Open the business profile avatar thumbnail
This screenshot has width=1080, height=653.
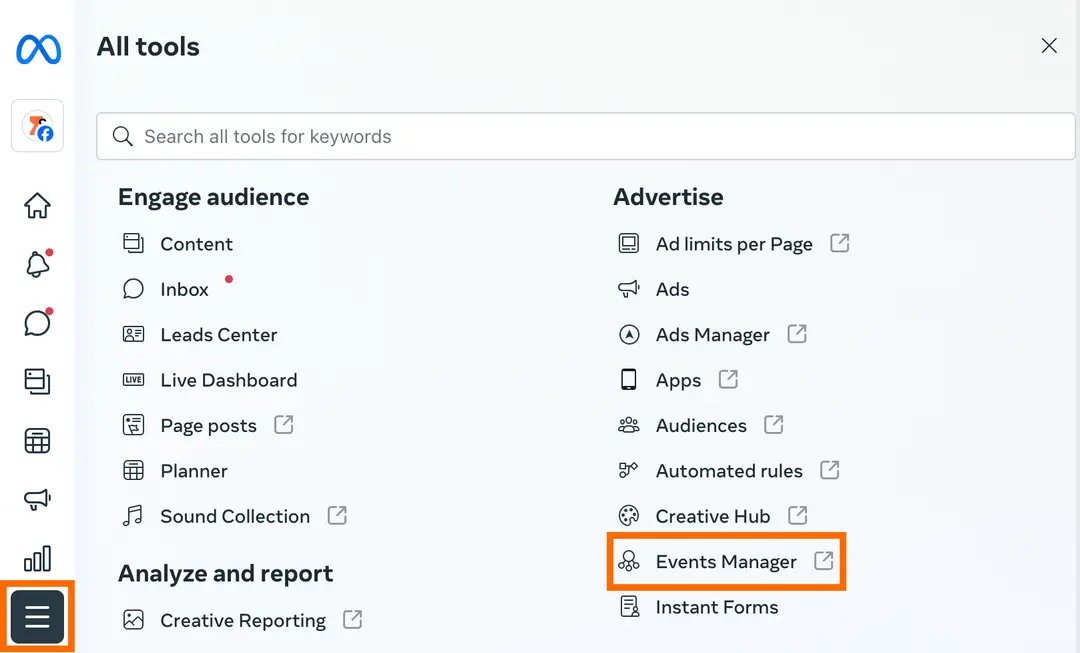click(37, 126)
